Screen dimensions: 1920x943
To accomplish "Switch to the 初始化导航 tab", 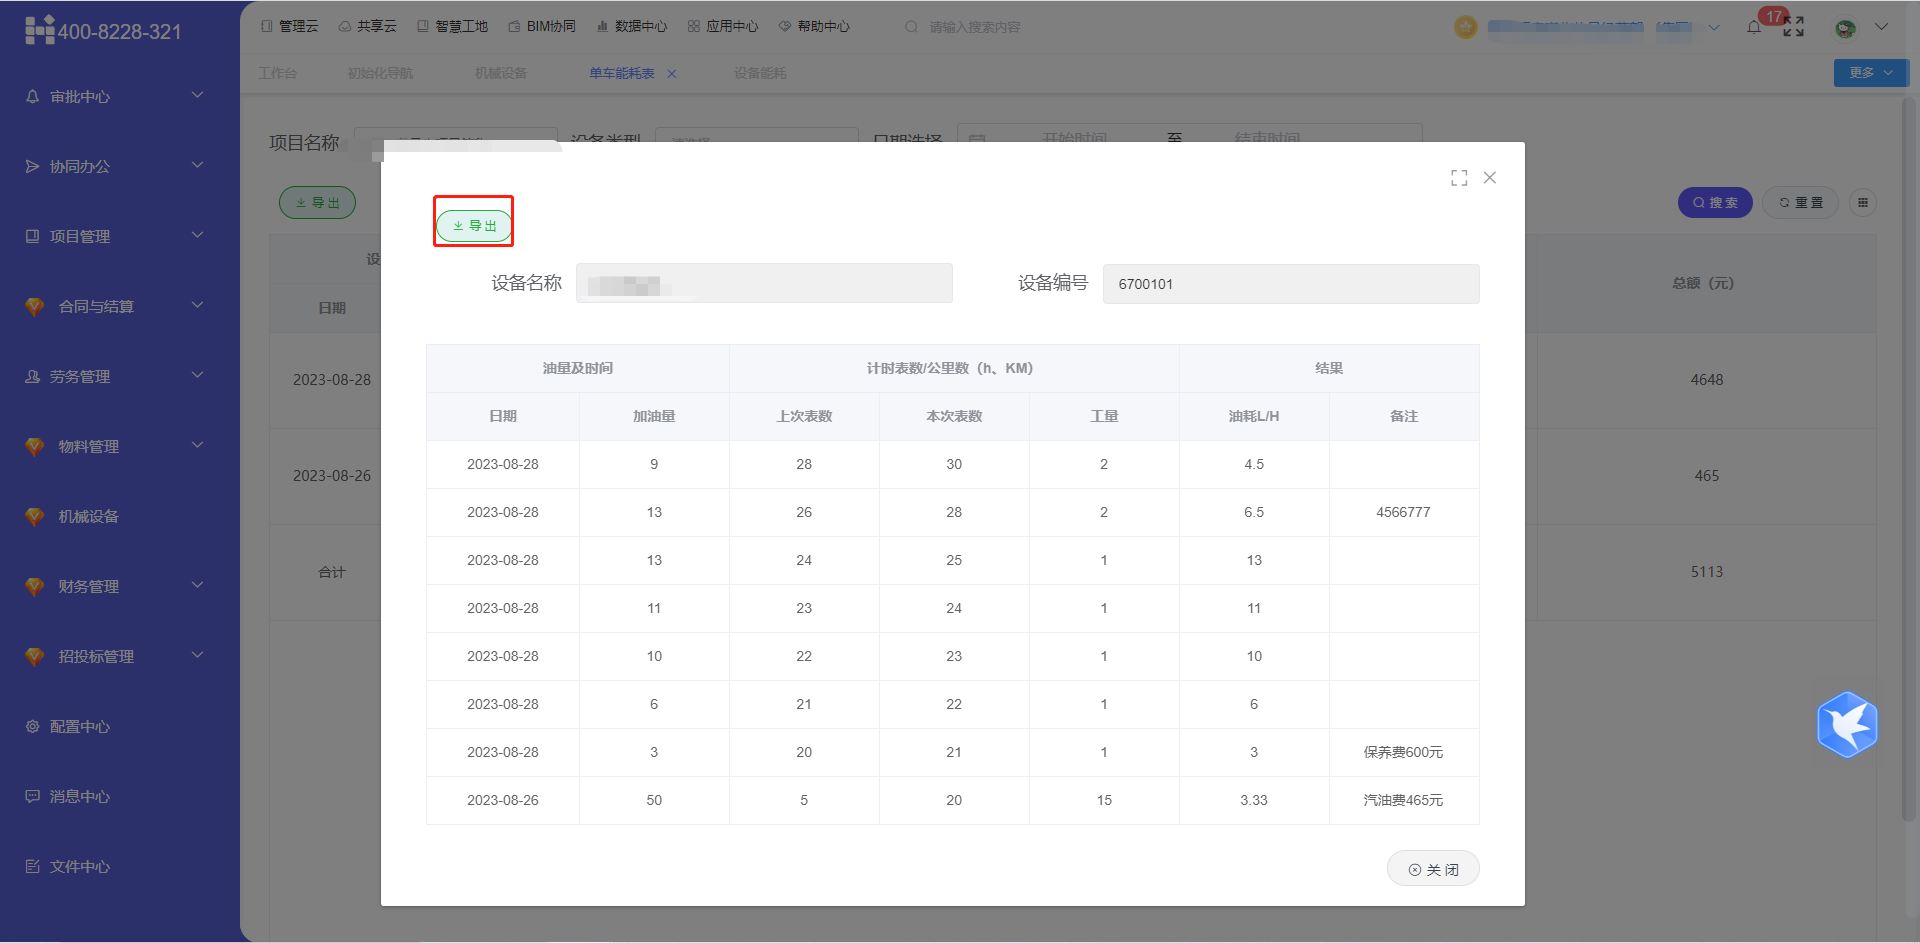I will click(380, 73).
